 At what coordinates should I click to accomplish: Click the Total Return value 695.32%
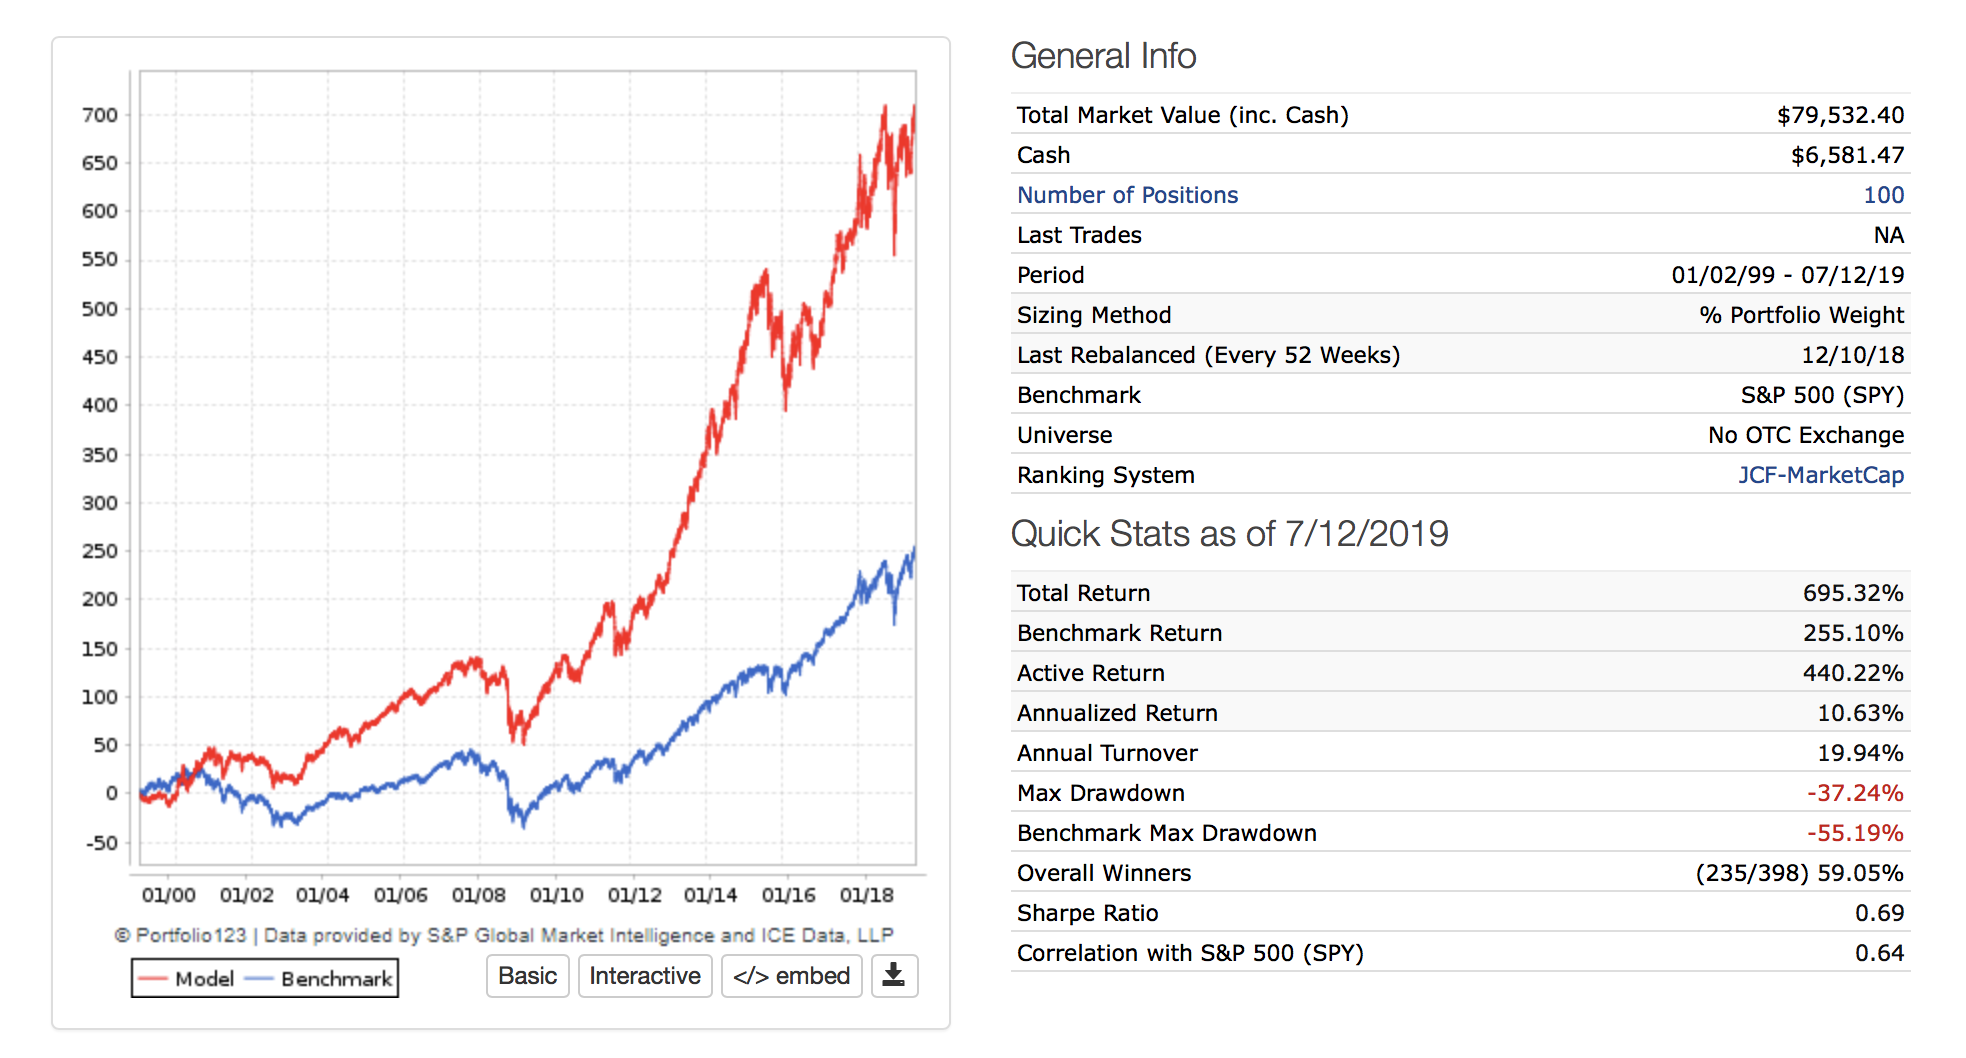1852,593
